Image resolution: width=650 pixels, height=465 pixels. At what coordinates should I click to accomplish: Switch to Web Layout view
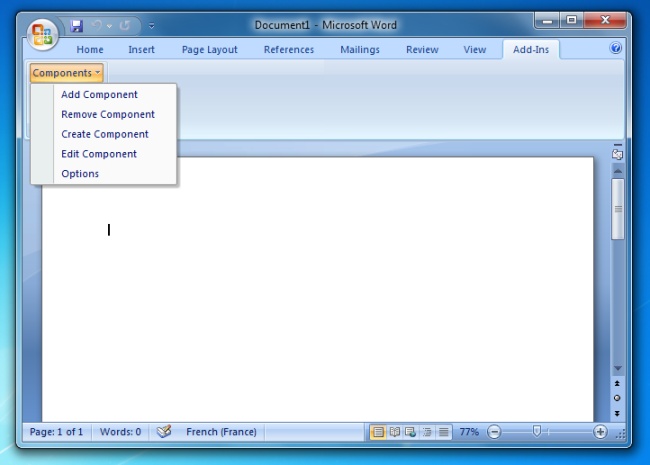coord(410,432)
